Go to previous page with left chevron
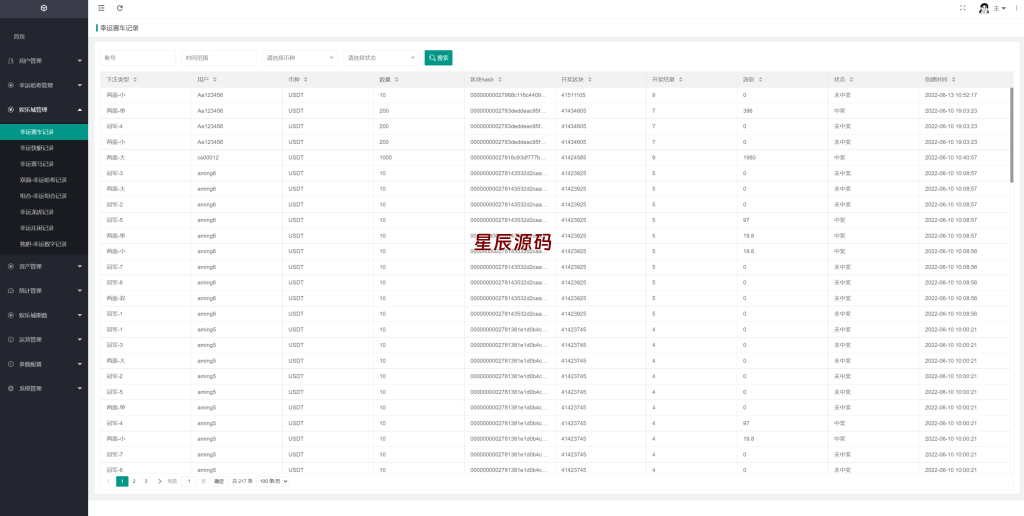The width and height of the screenshot is (1024, 516). 108,481
